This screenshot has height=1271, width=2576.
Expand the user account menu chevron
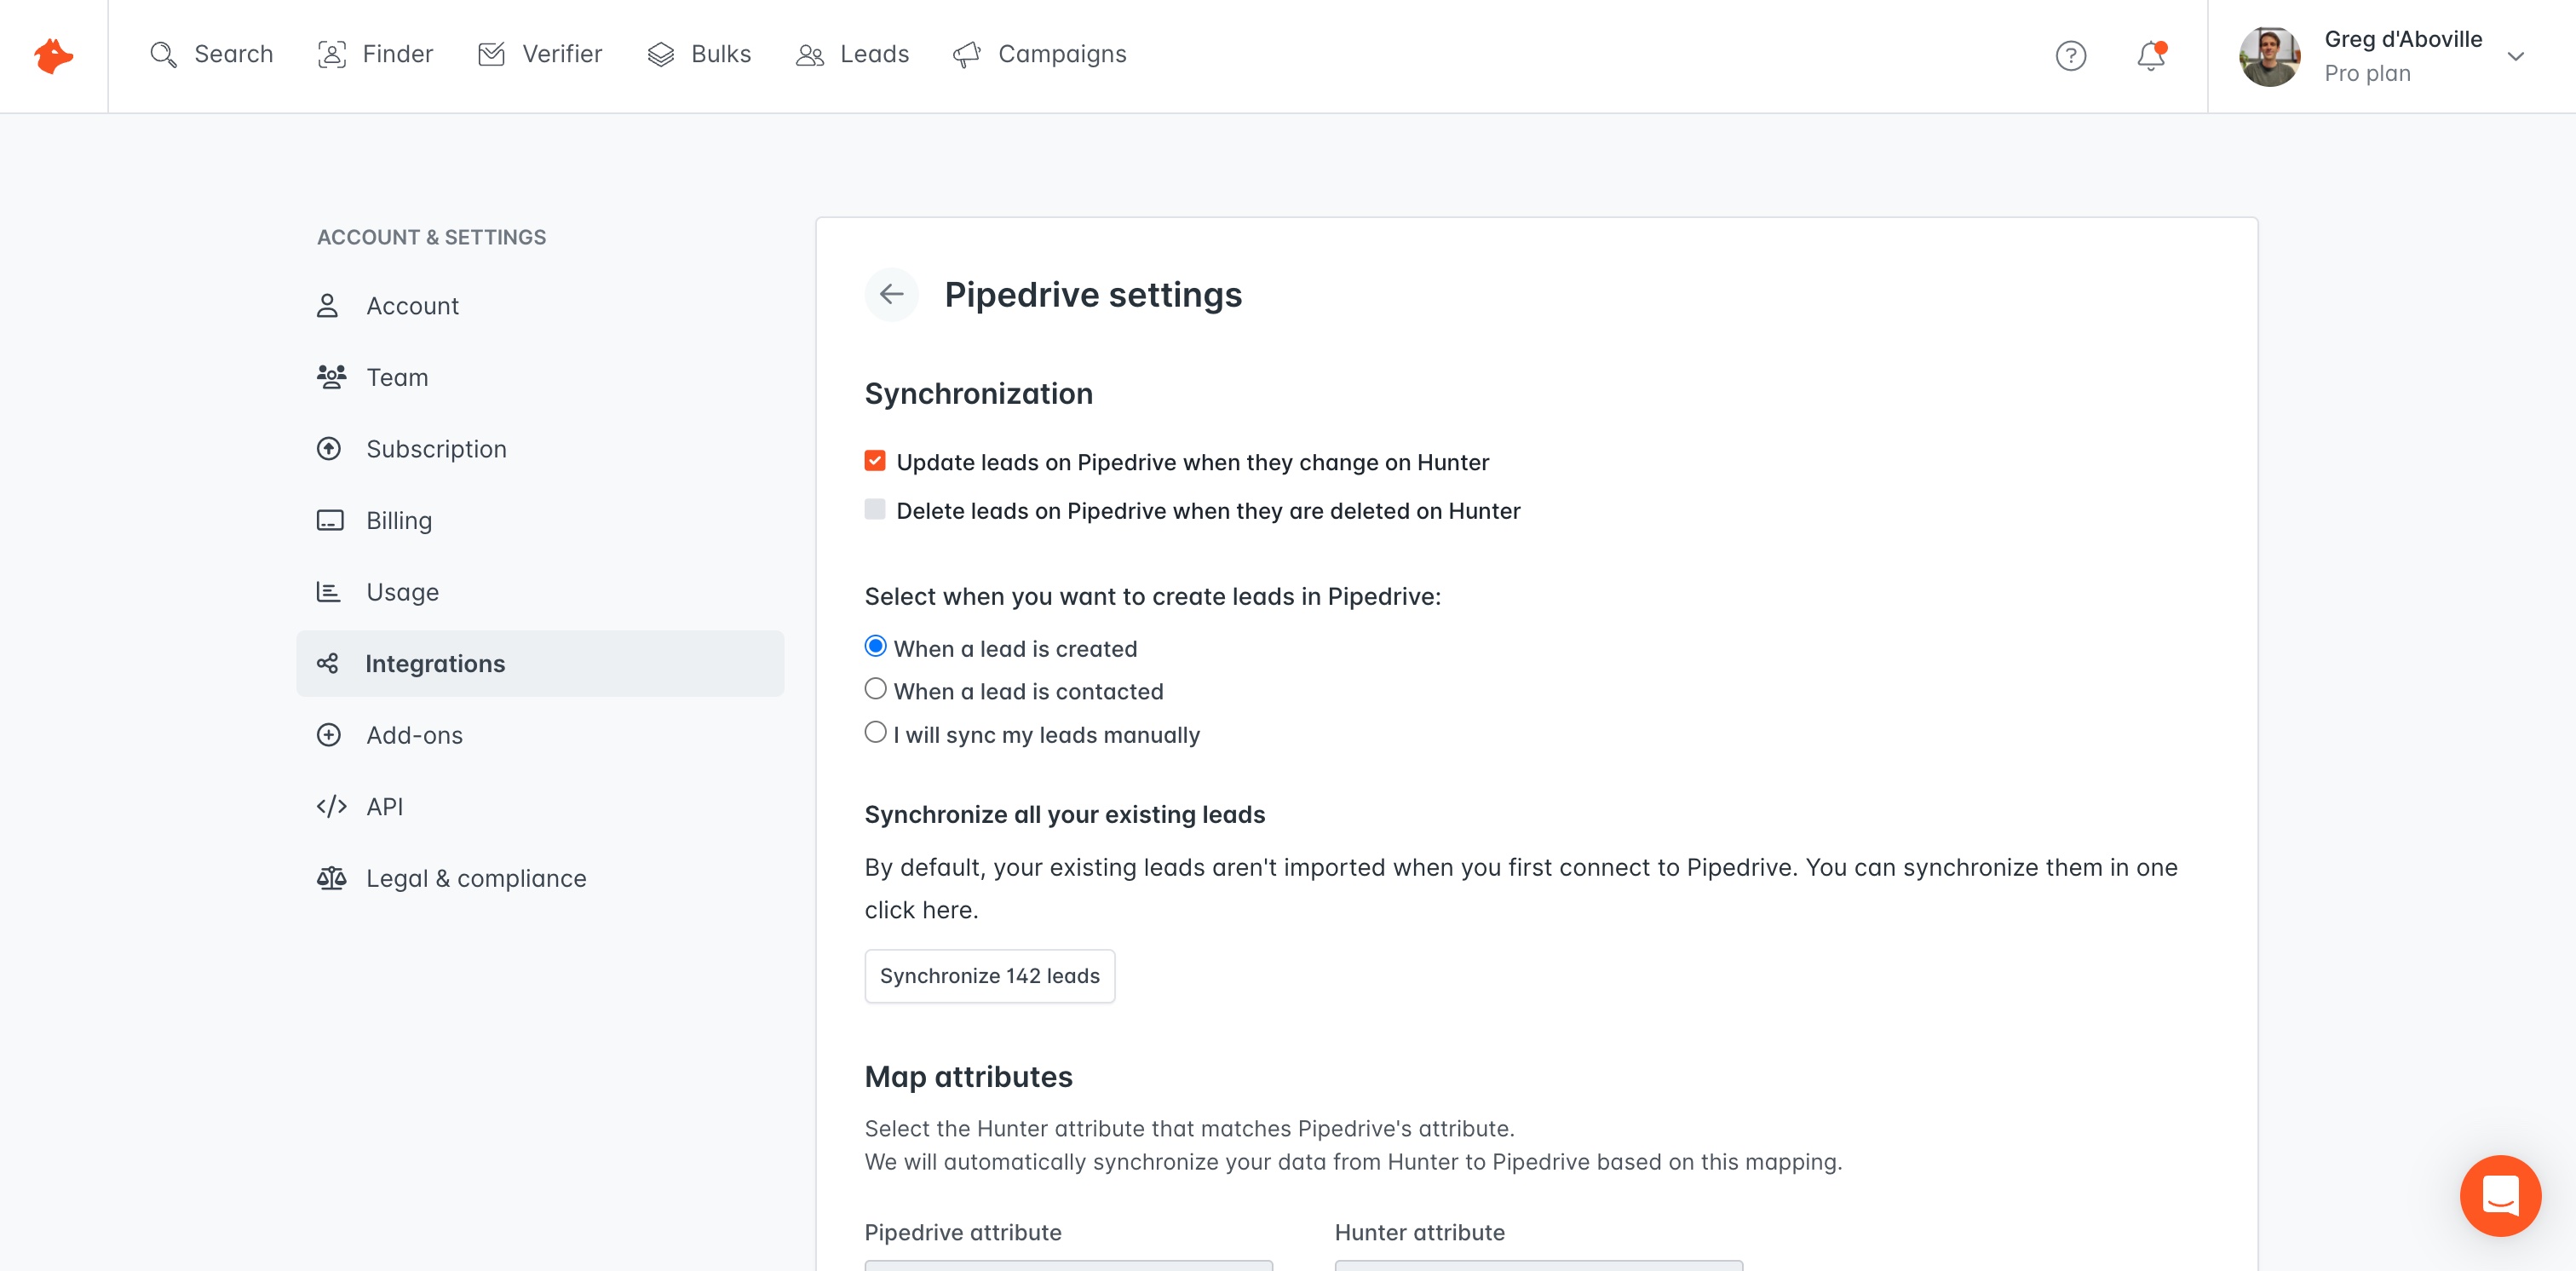coord(2516,56)
